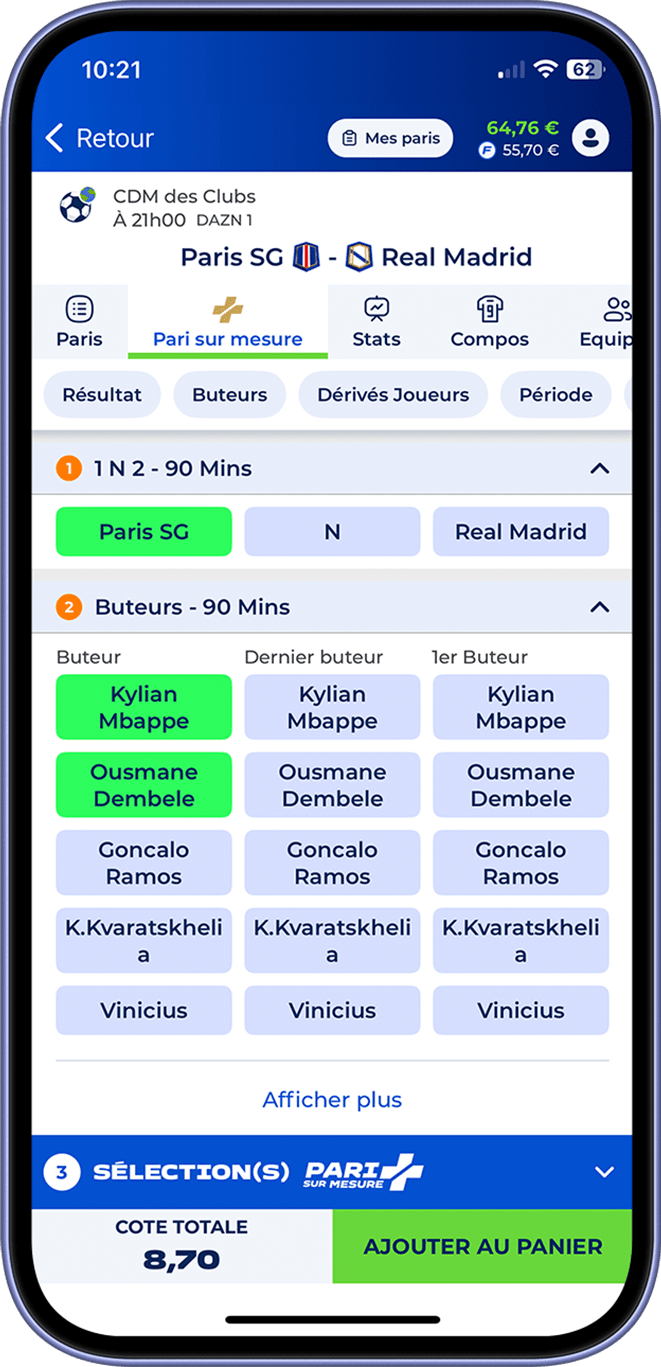Tap the 64,76 € account balance

pyautogui.click(x=522, y=128)
